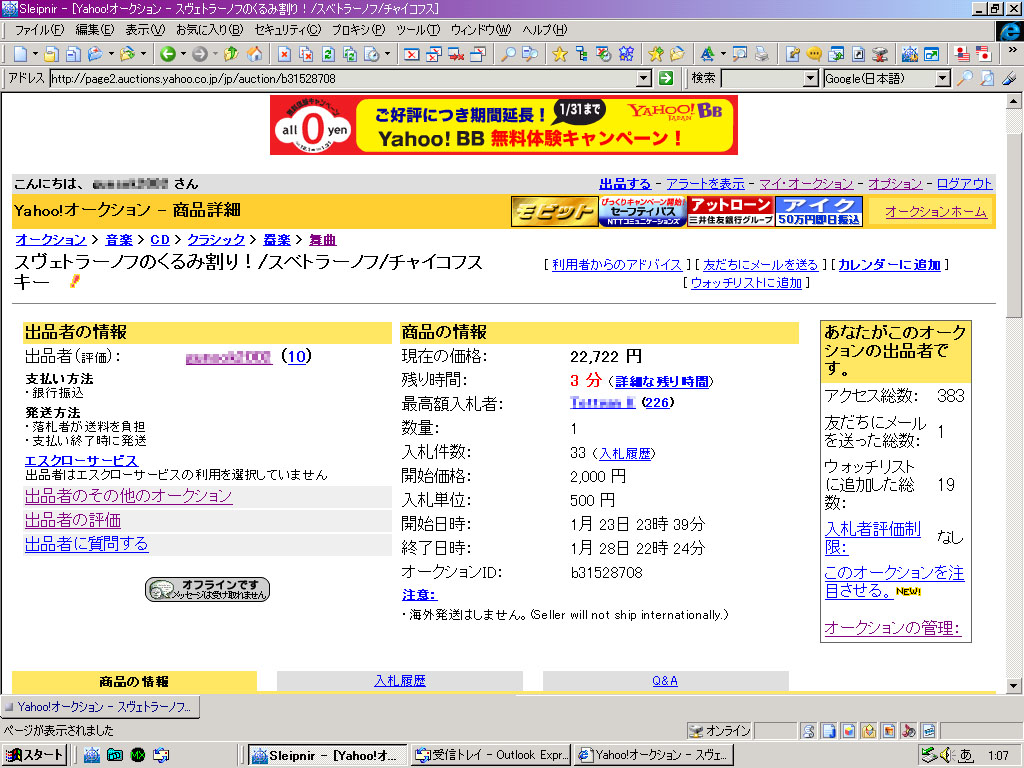Image resolution: width=1024 pixels, height=768 pixels.
Task: Click the green Go arrow beside address bar
Action: point(665,78)
